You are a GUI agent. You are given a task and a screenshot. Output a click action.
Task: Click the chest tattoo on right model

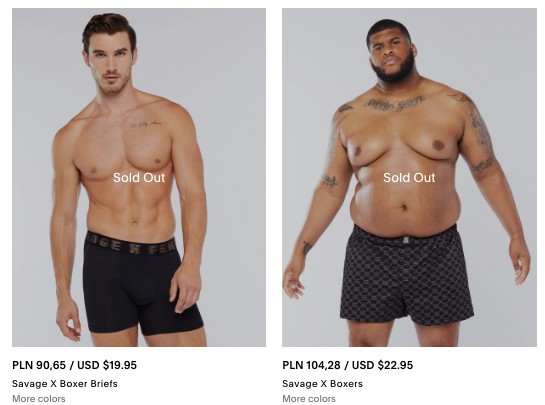pyautogui.click(x=396, y=103)
